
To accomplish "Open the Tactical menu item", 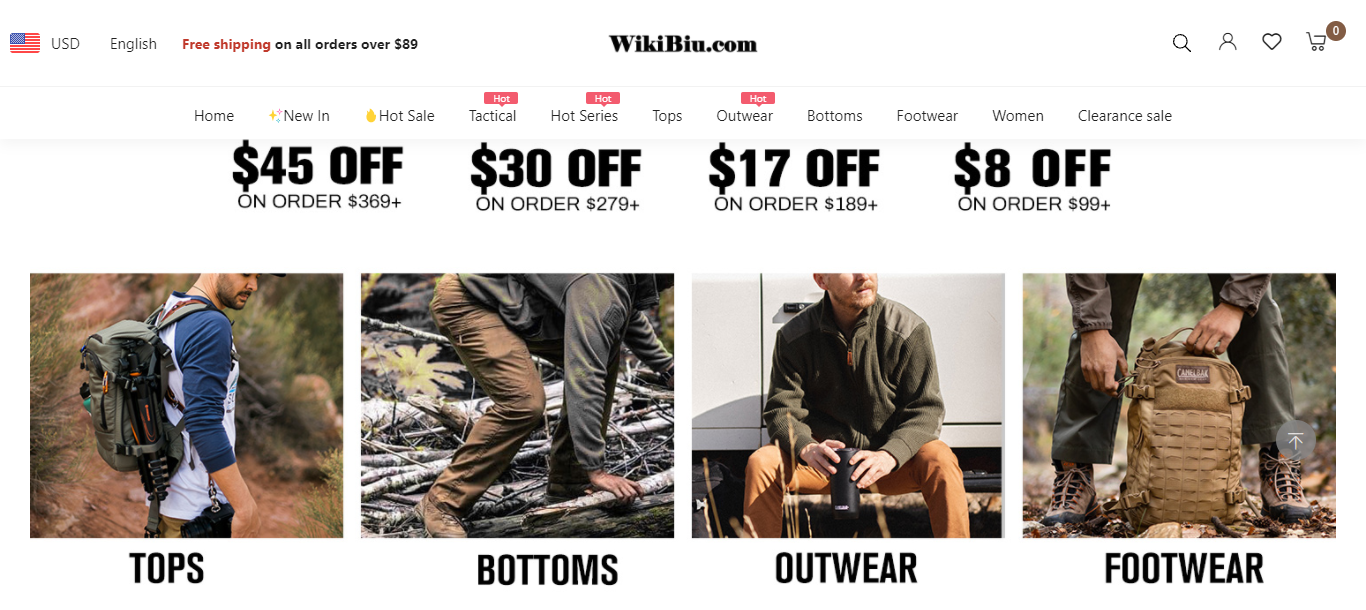I will [492, 116].
